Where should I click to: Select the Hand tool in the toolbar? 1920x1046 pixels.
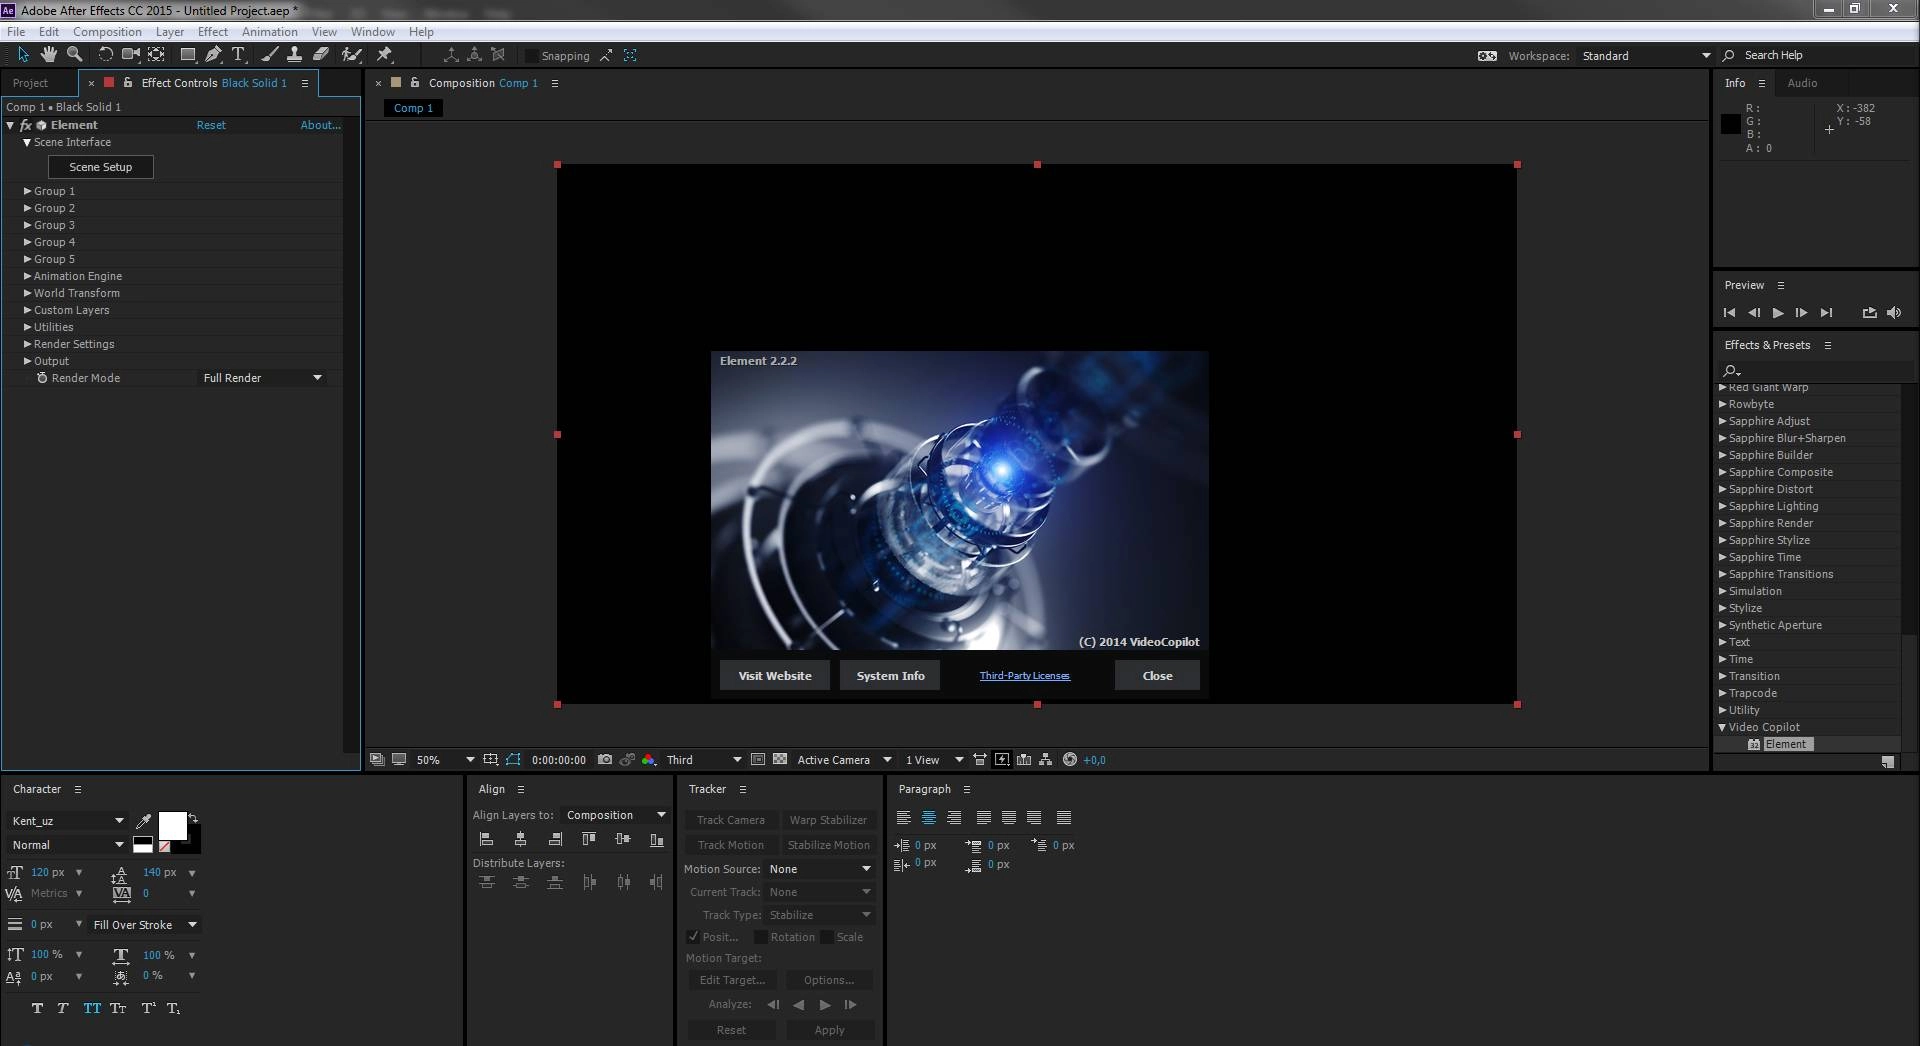(x=49, y=55)
